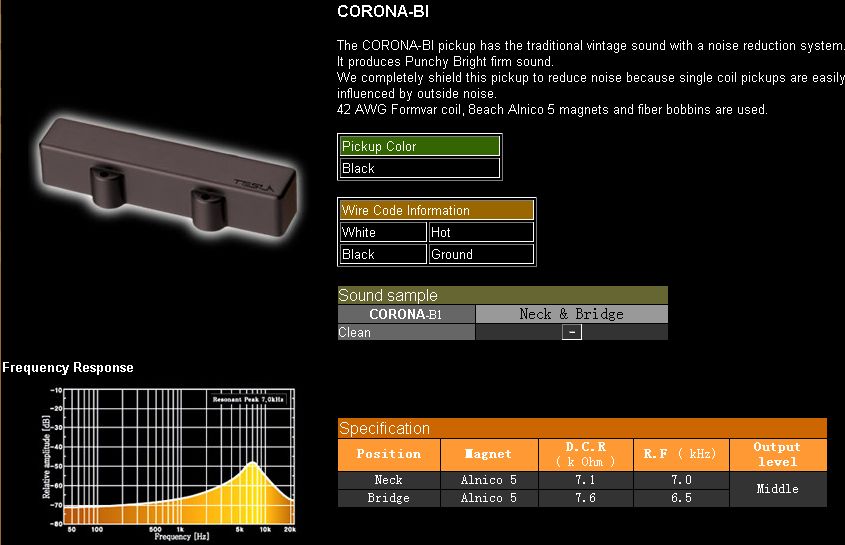This screenshot has width=845, height=545.
Task: Click the Specification section header
Action: pyautogui.click(x=582, y=428)
